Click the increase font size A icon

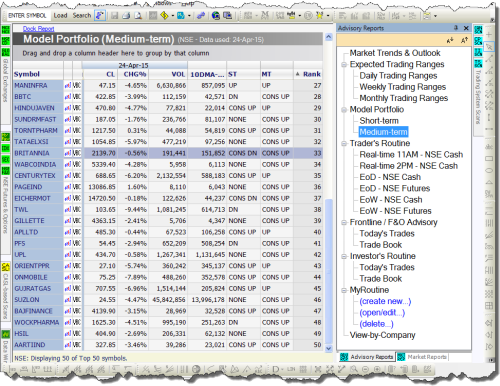coord(464,40)
